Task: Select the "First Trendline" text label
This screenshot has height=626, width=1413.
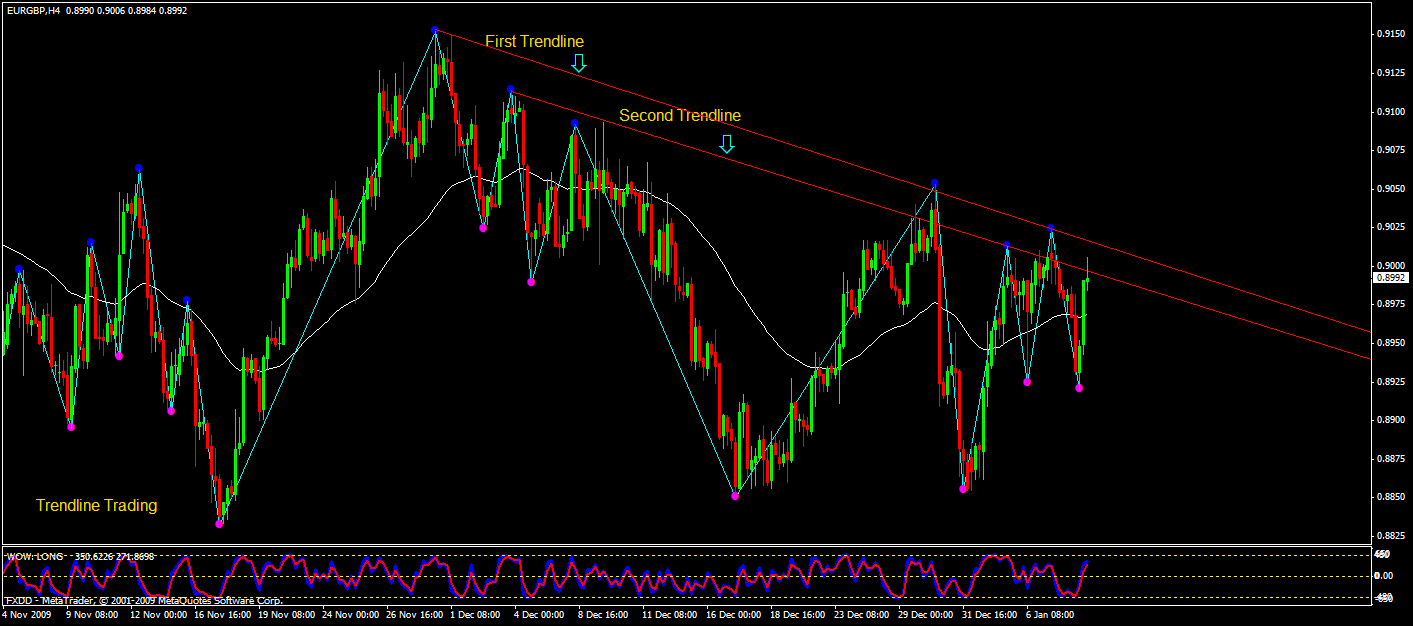Action: tap(534, 41)
